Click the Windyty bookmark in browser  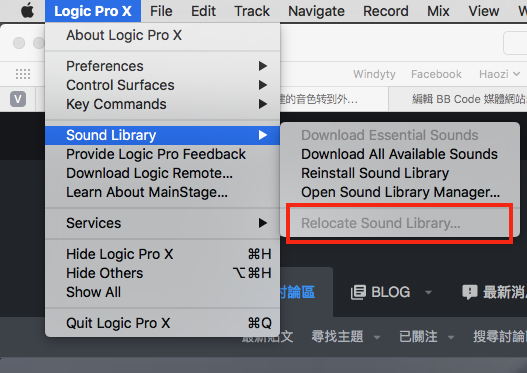click(x=374, y=74)
